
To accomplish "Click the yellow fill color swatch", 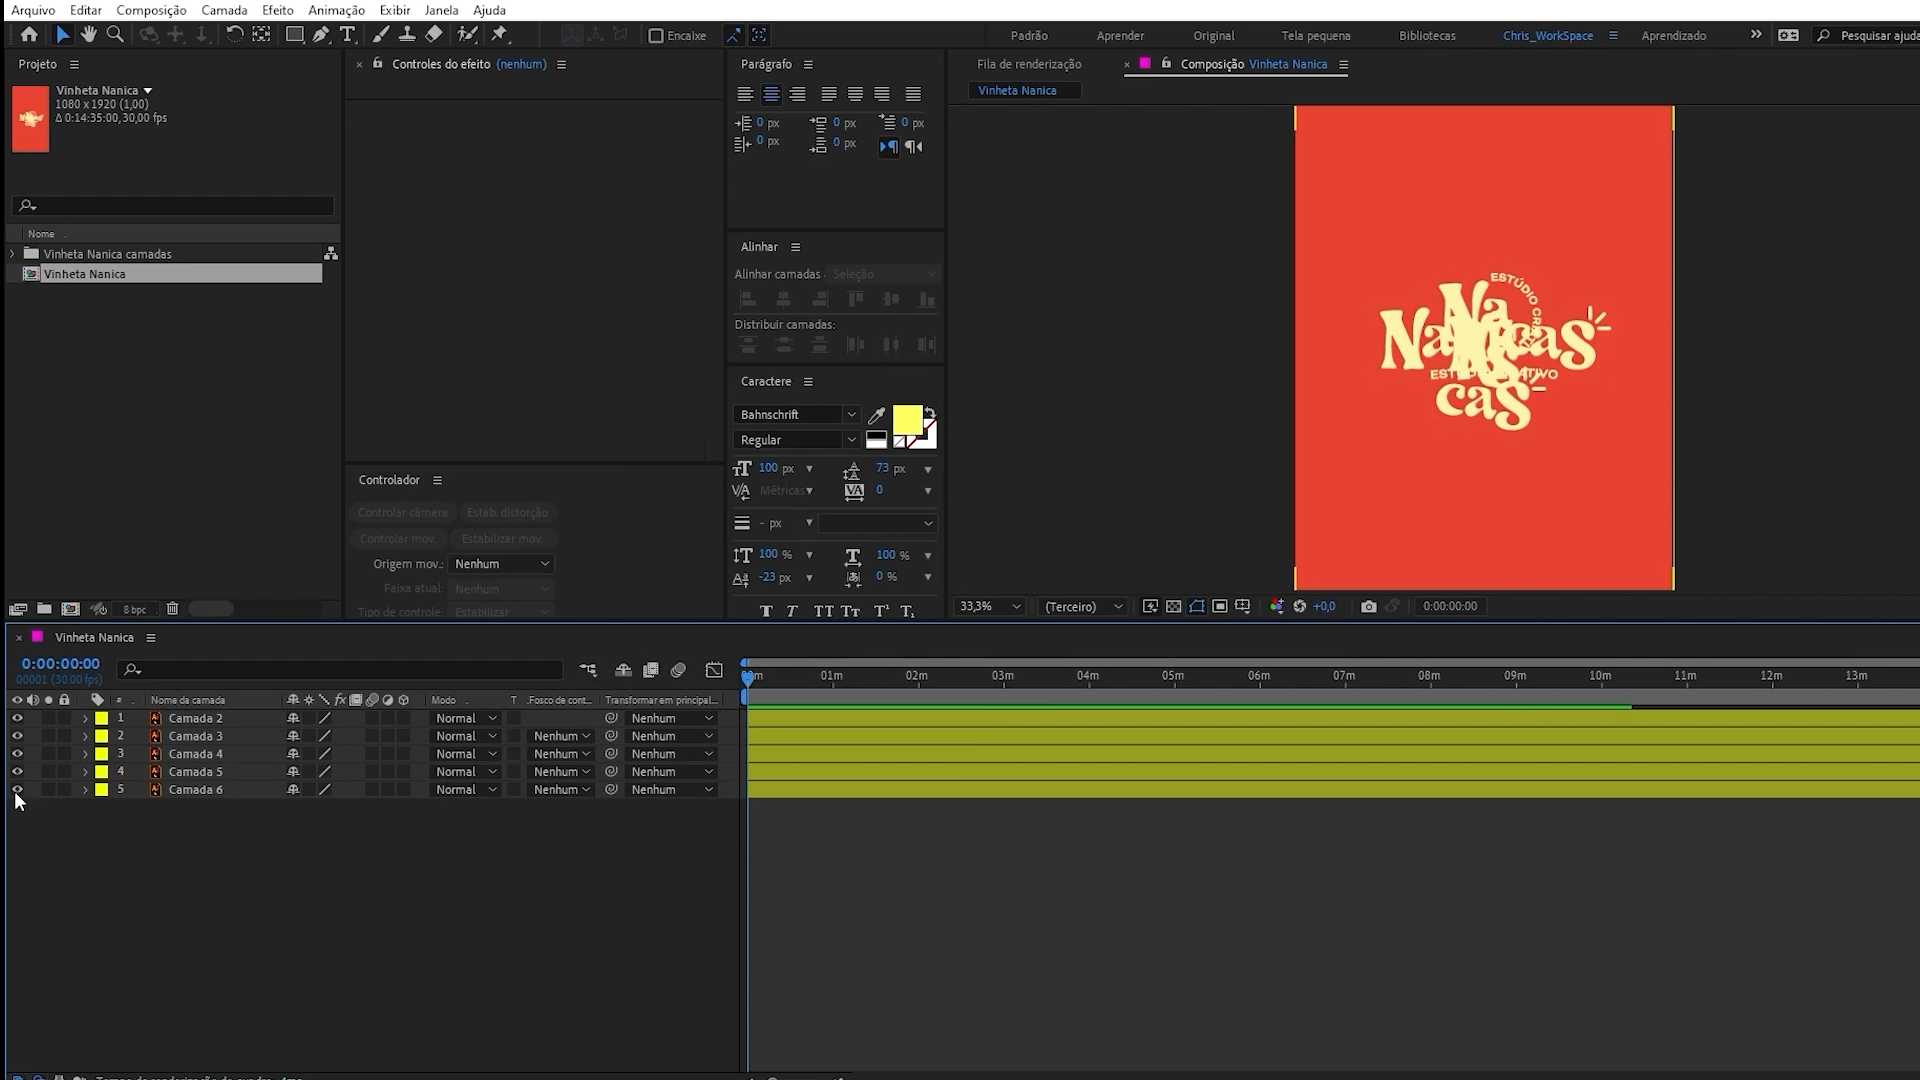I will (906, 419).
